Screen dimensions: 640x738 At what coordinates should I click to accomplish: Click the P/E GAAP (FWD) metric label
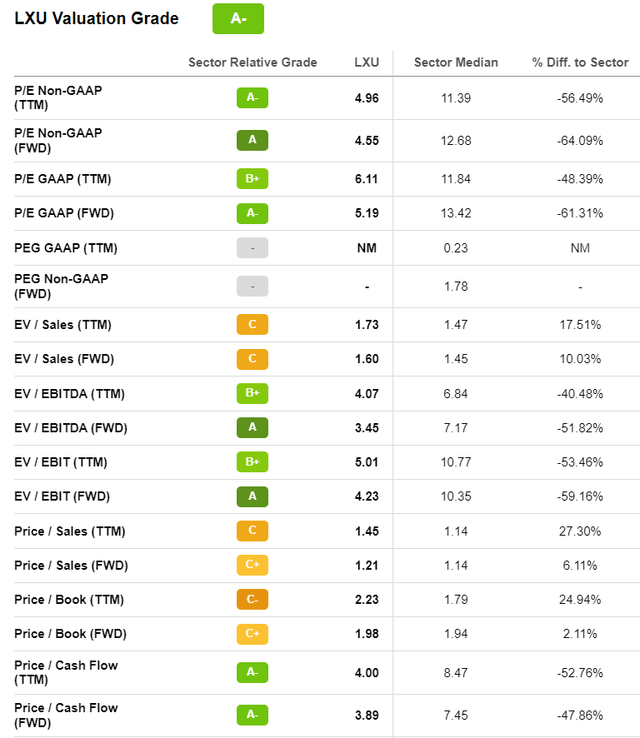pyautogui.click(x=64, y=213)
